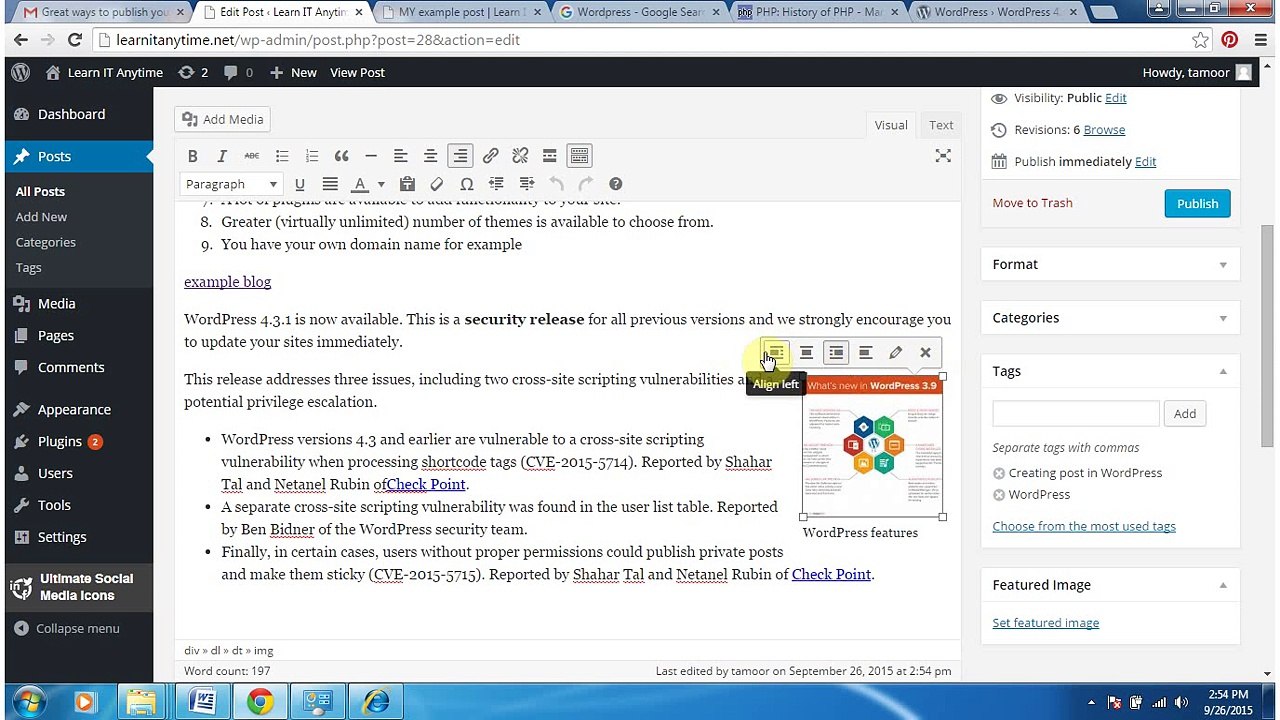Open the Howdy, tamoor account menu

[x=1197, y=73]
